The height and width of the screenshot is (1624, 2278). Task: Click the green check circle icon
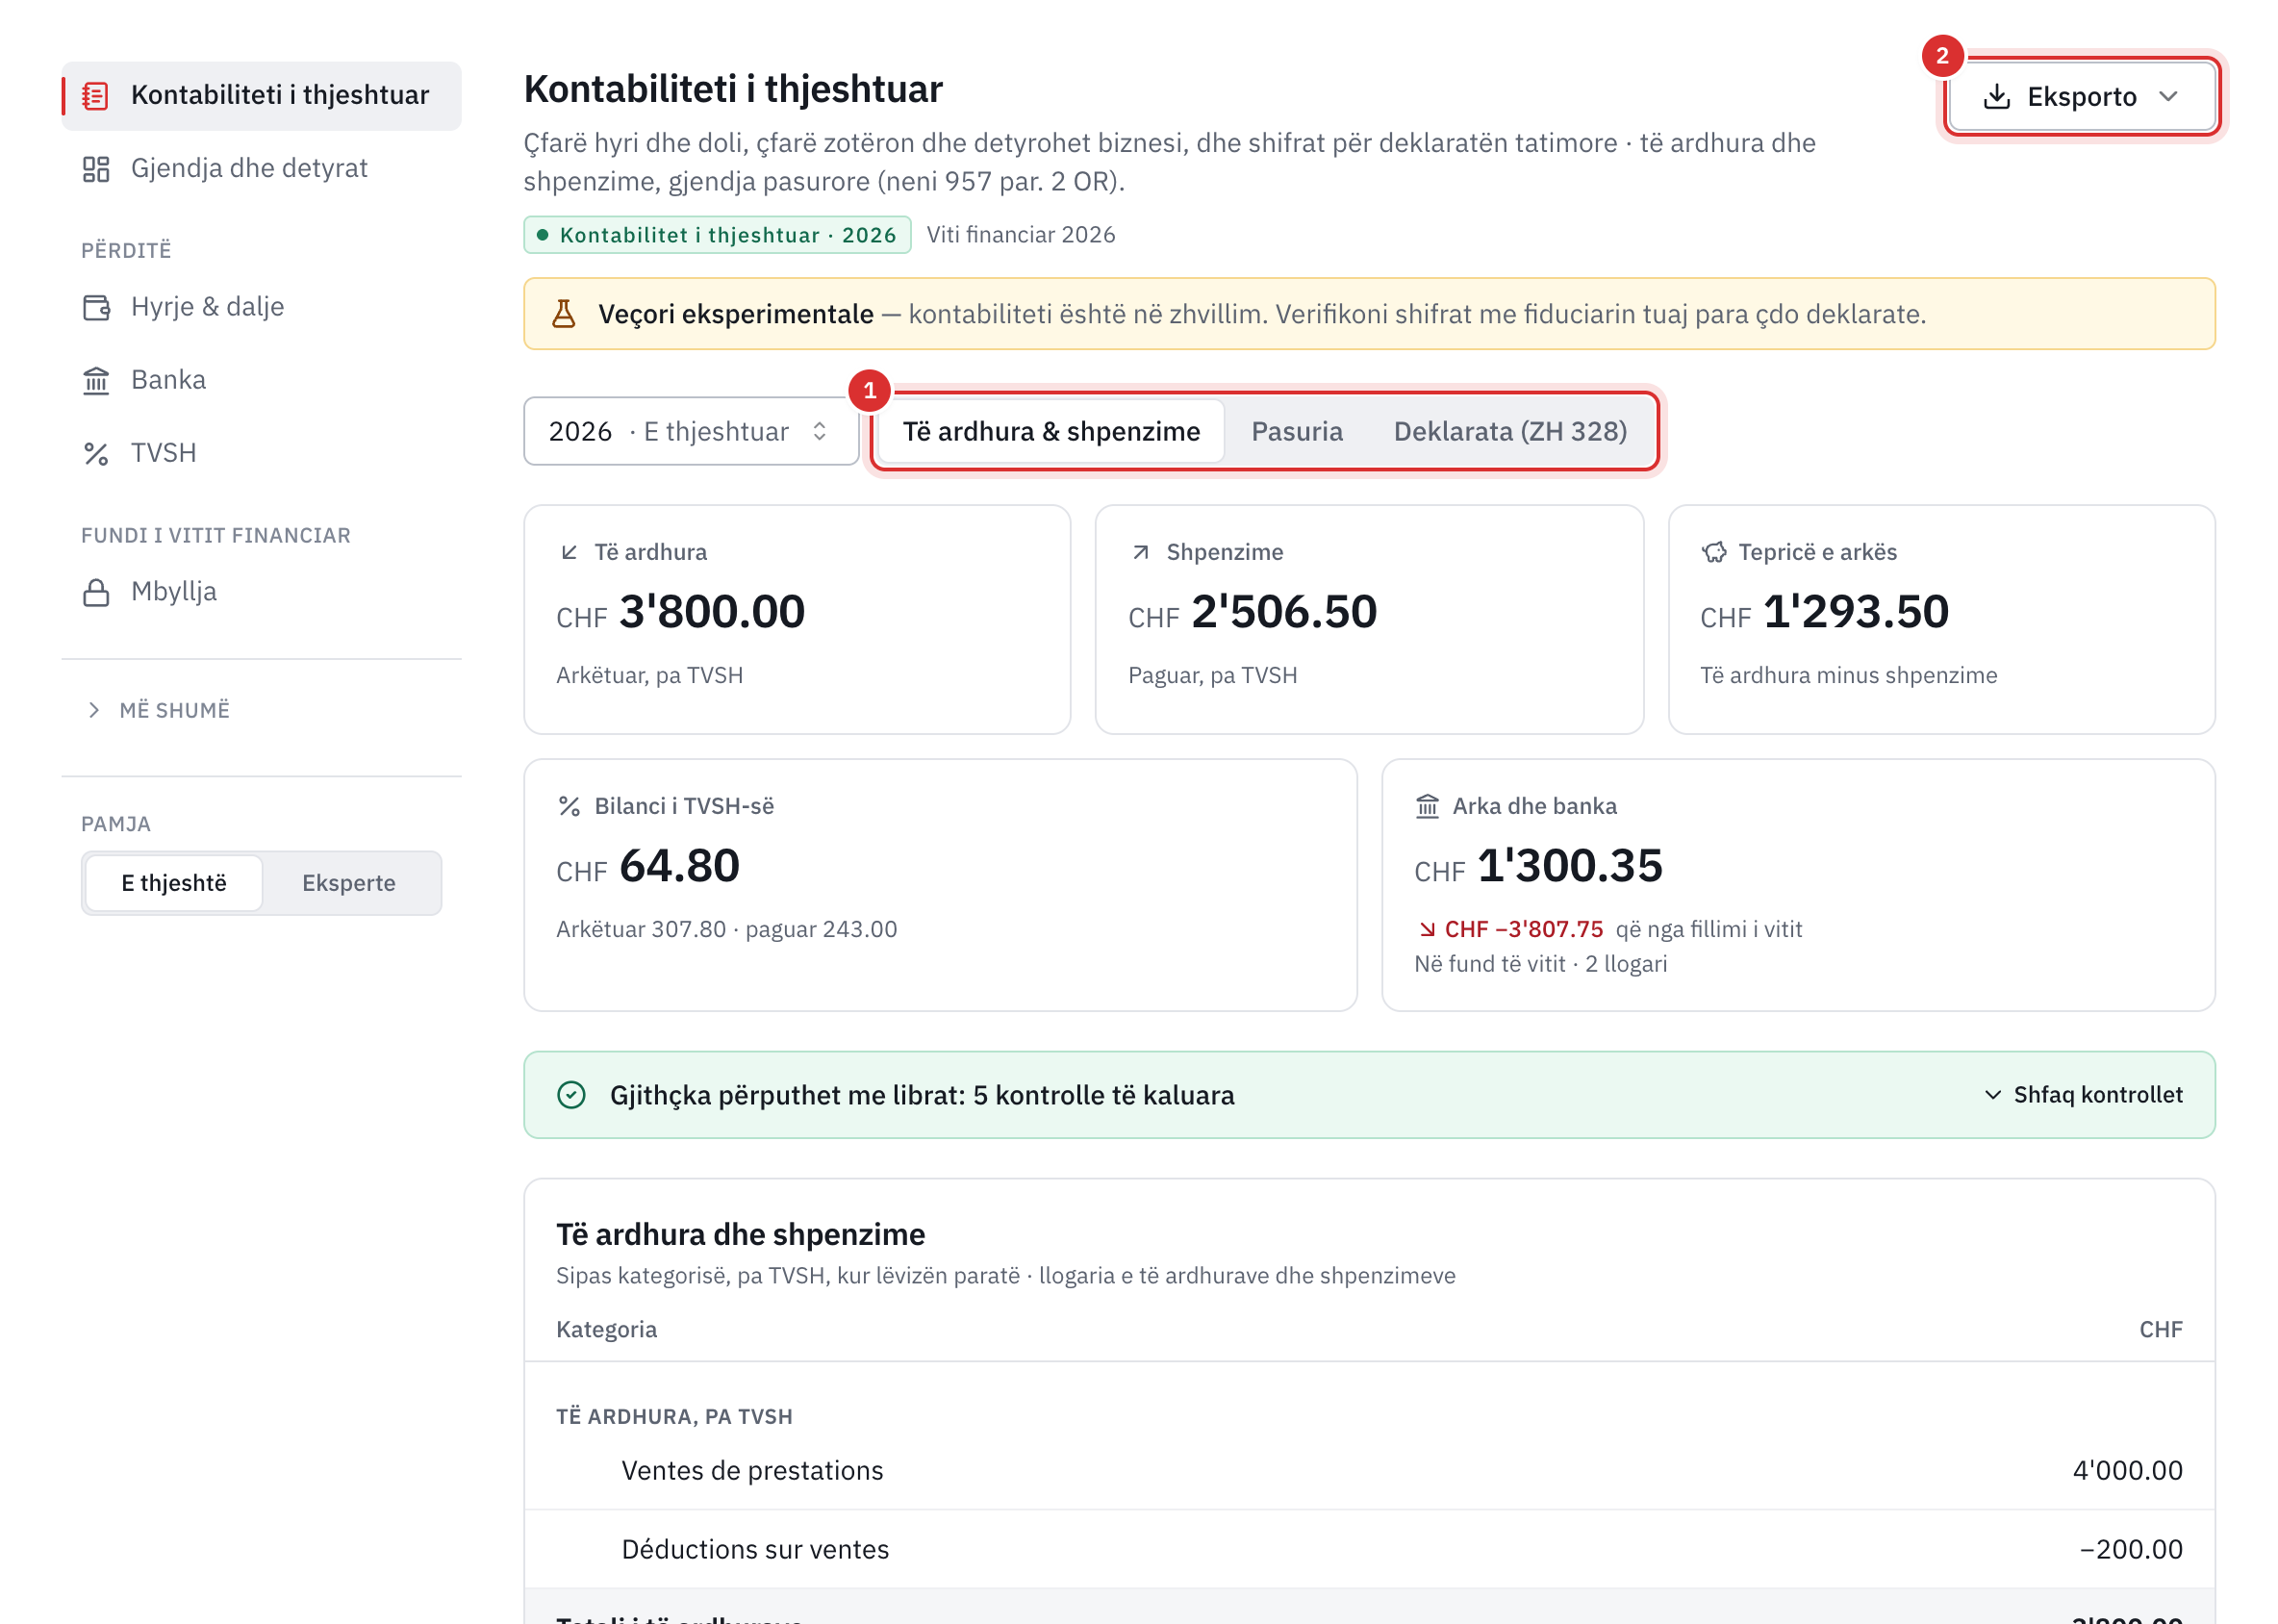point(571,1095)
